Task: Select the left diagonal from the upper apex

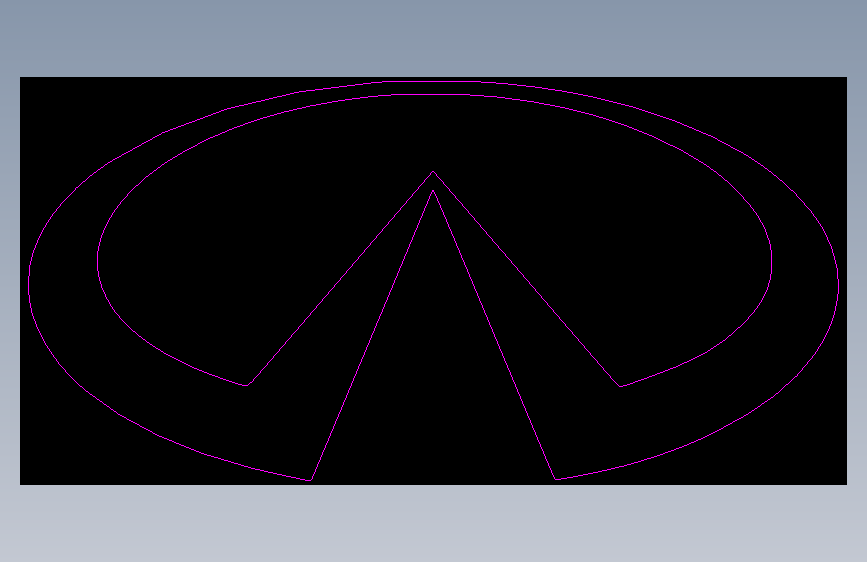Action: click(x=341, y=278)
